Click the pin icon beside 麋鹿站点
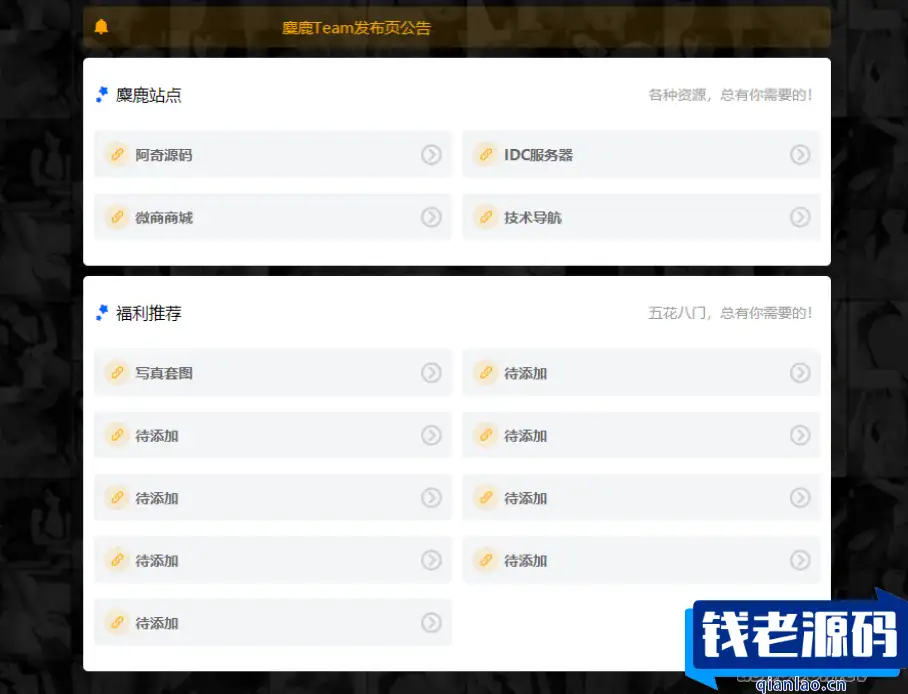The image size is (908, 694). [102, 95]
